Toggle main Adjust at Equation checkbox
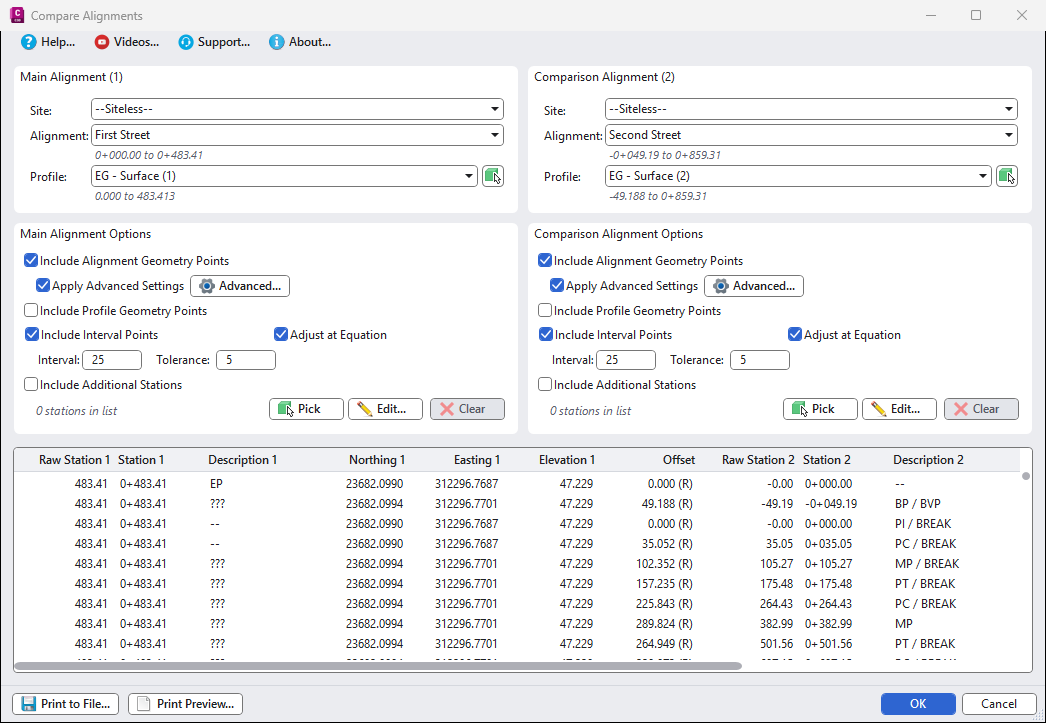 (281, 334)
